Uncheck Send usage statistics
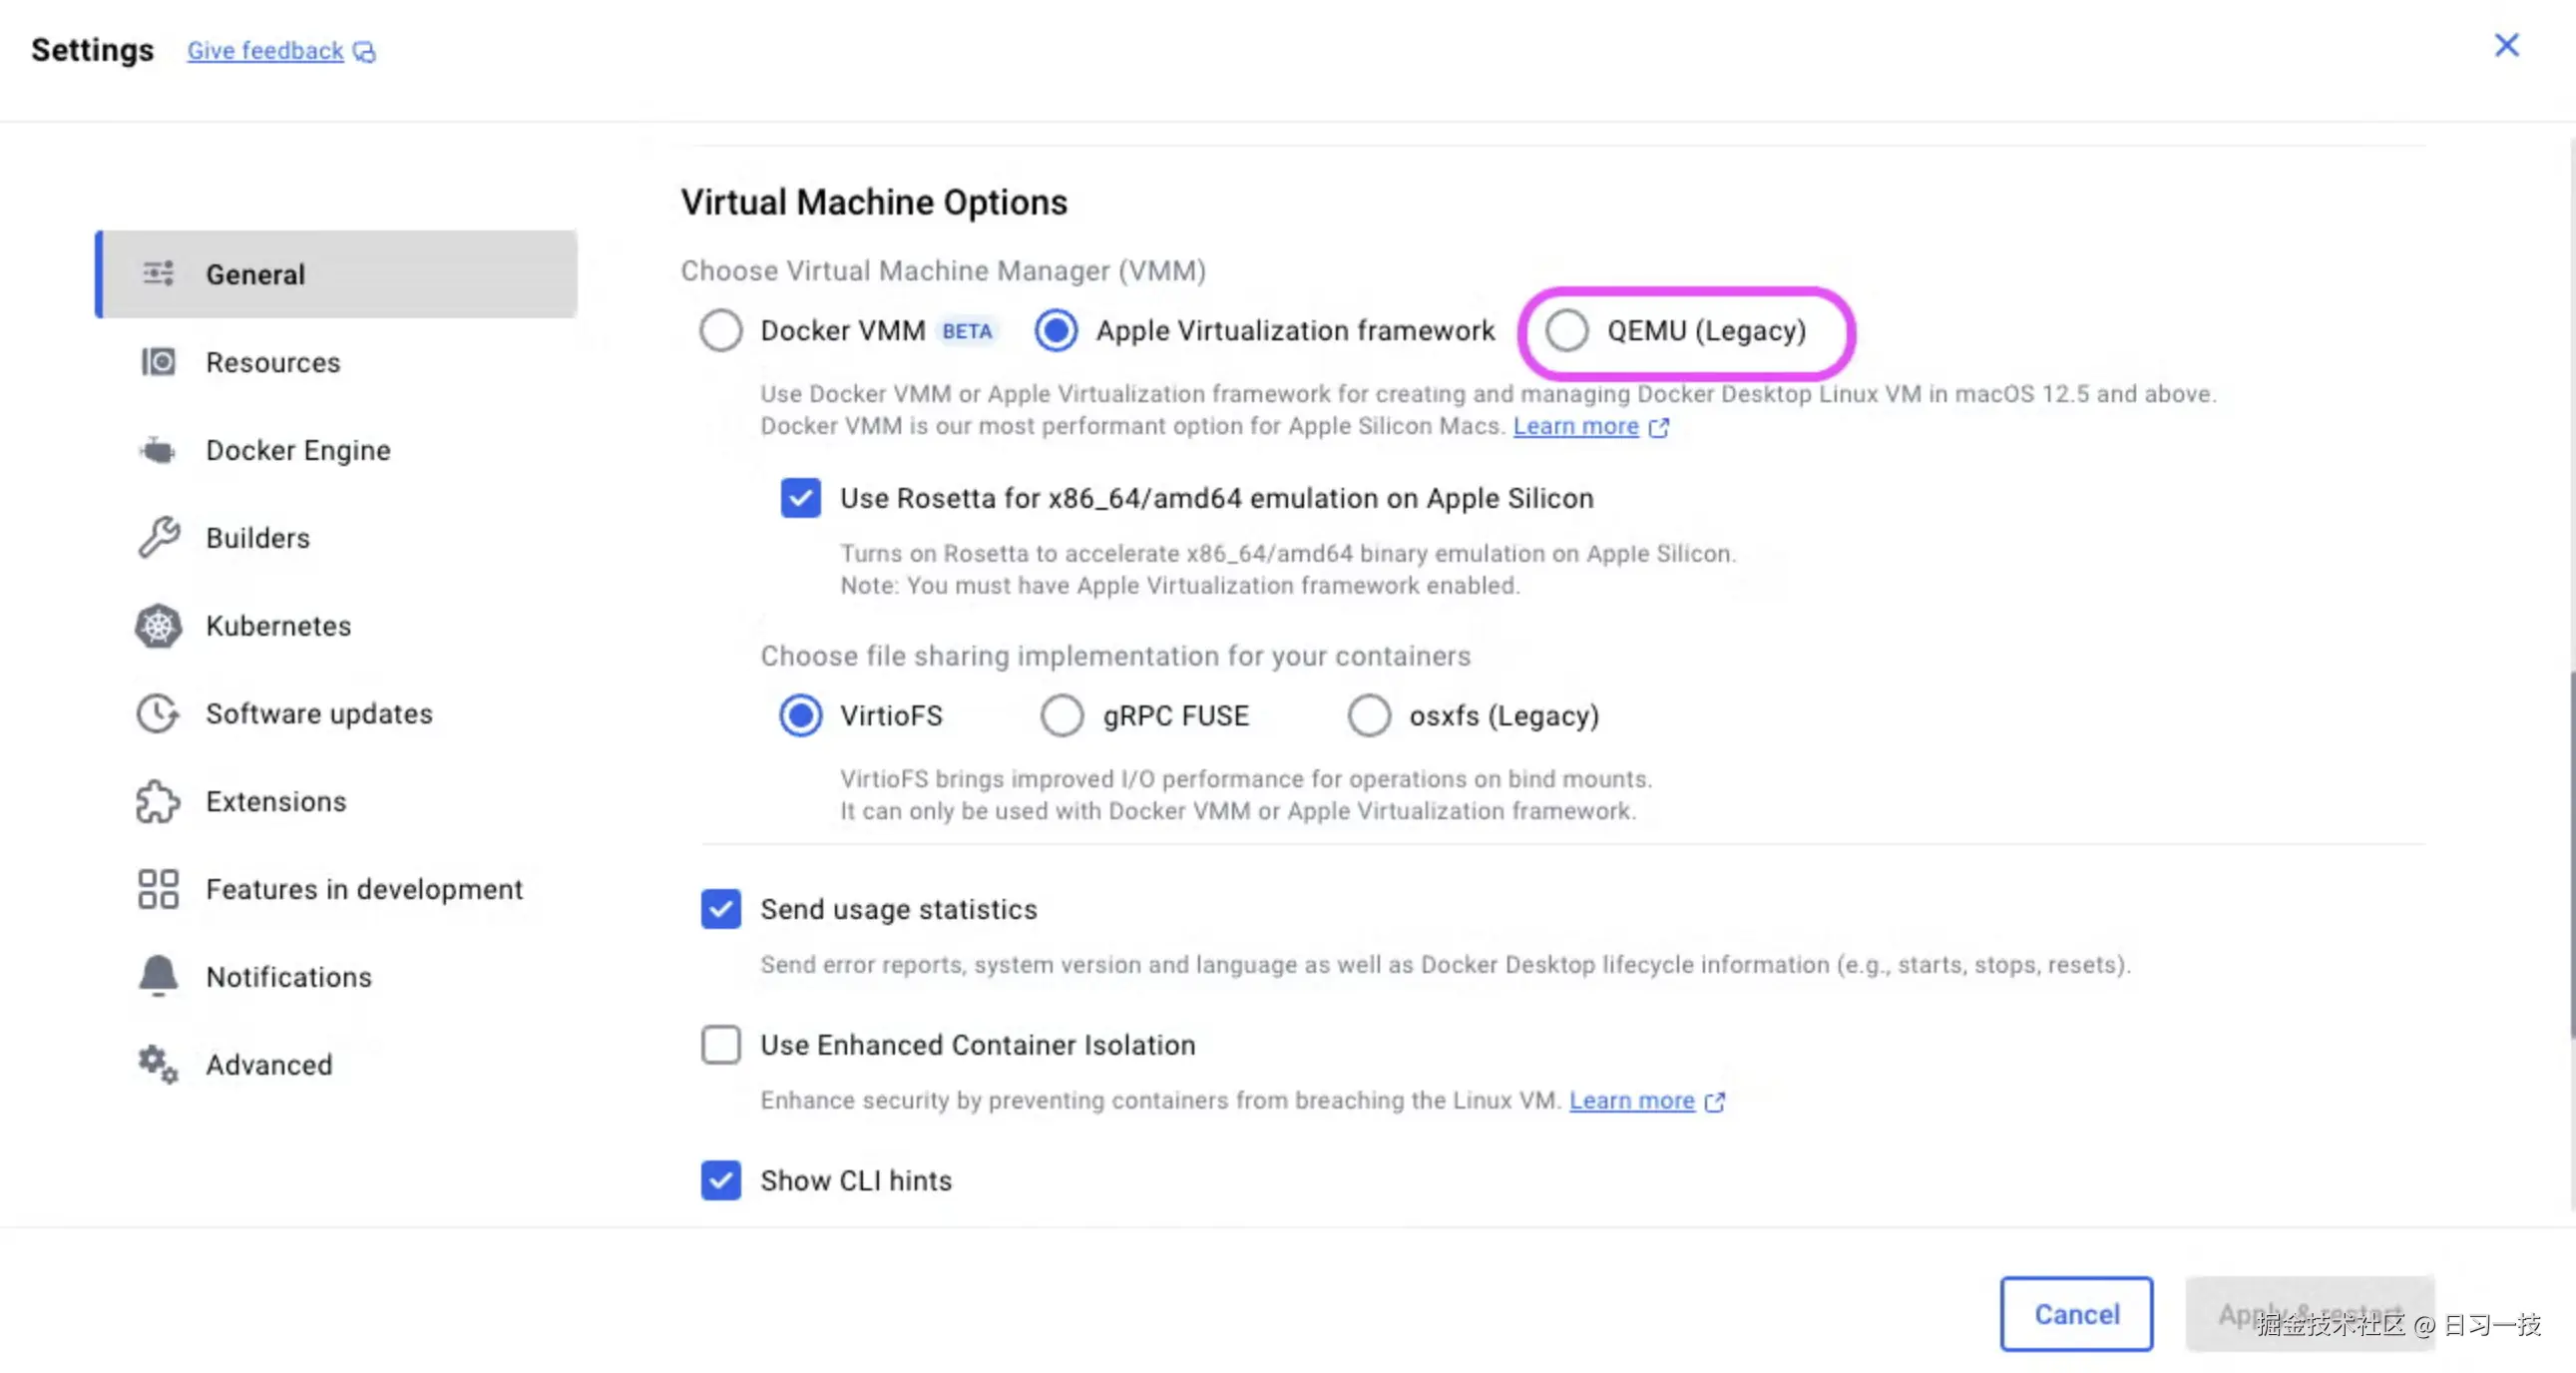The height and width of the screenshot is (1373, 2576). [721, 909]
